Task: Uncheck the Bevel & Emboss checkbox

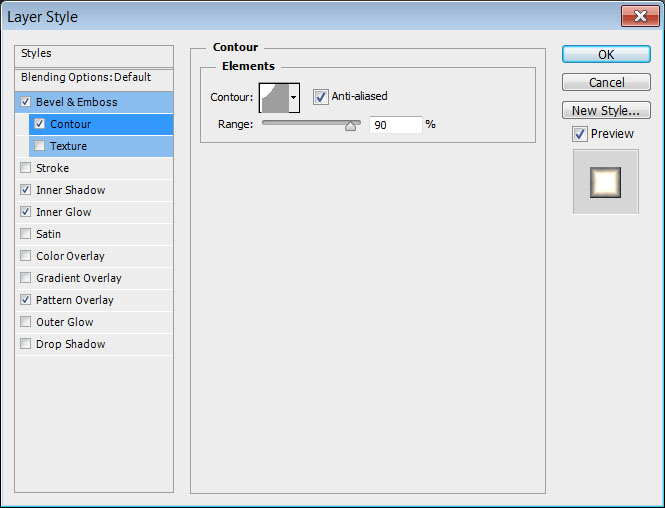Action: tap(25, 102)
